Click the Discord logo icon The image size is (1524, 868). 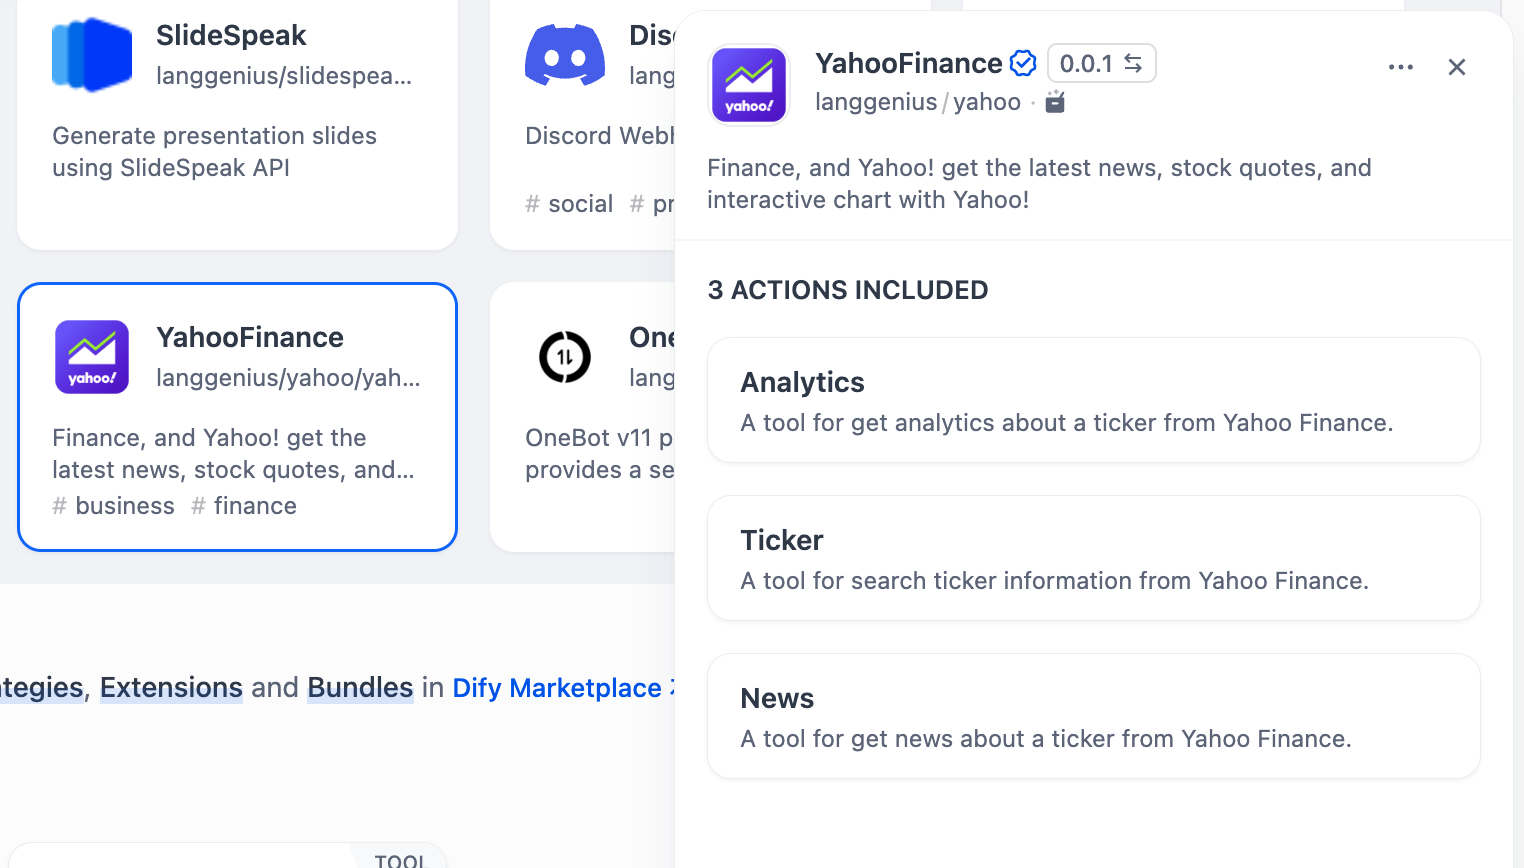click(x=565, y=55)
